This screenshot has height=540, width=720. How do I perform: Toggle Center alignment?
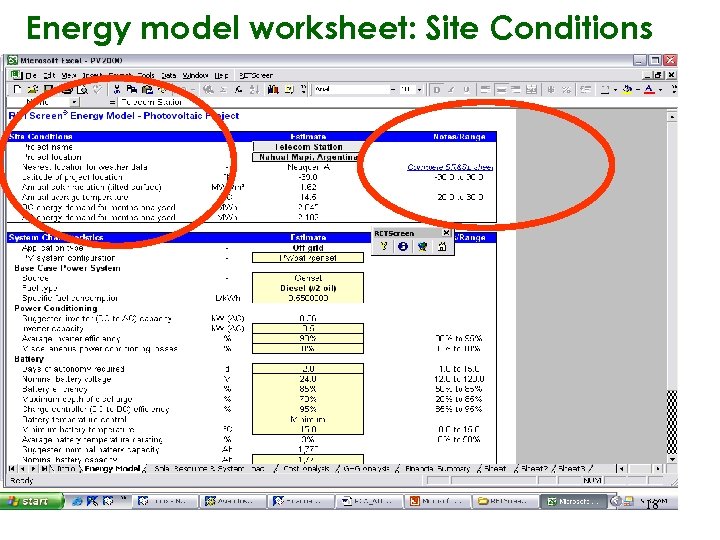(x=501, y=90)
